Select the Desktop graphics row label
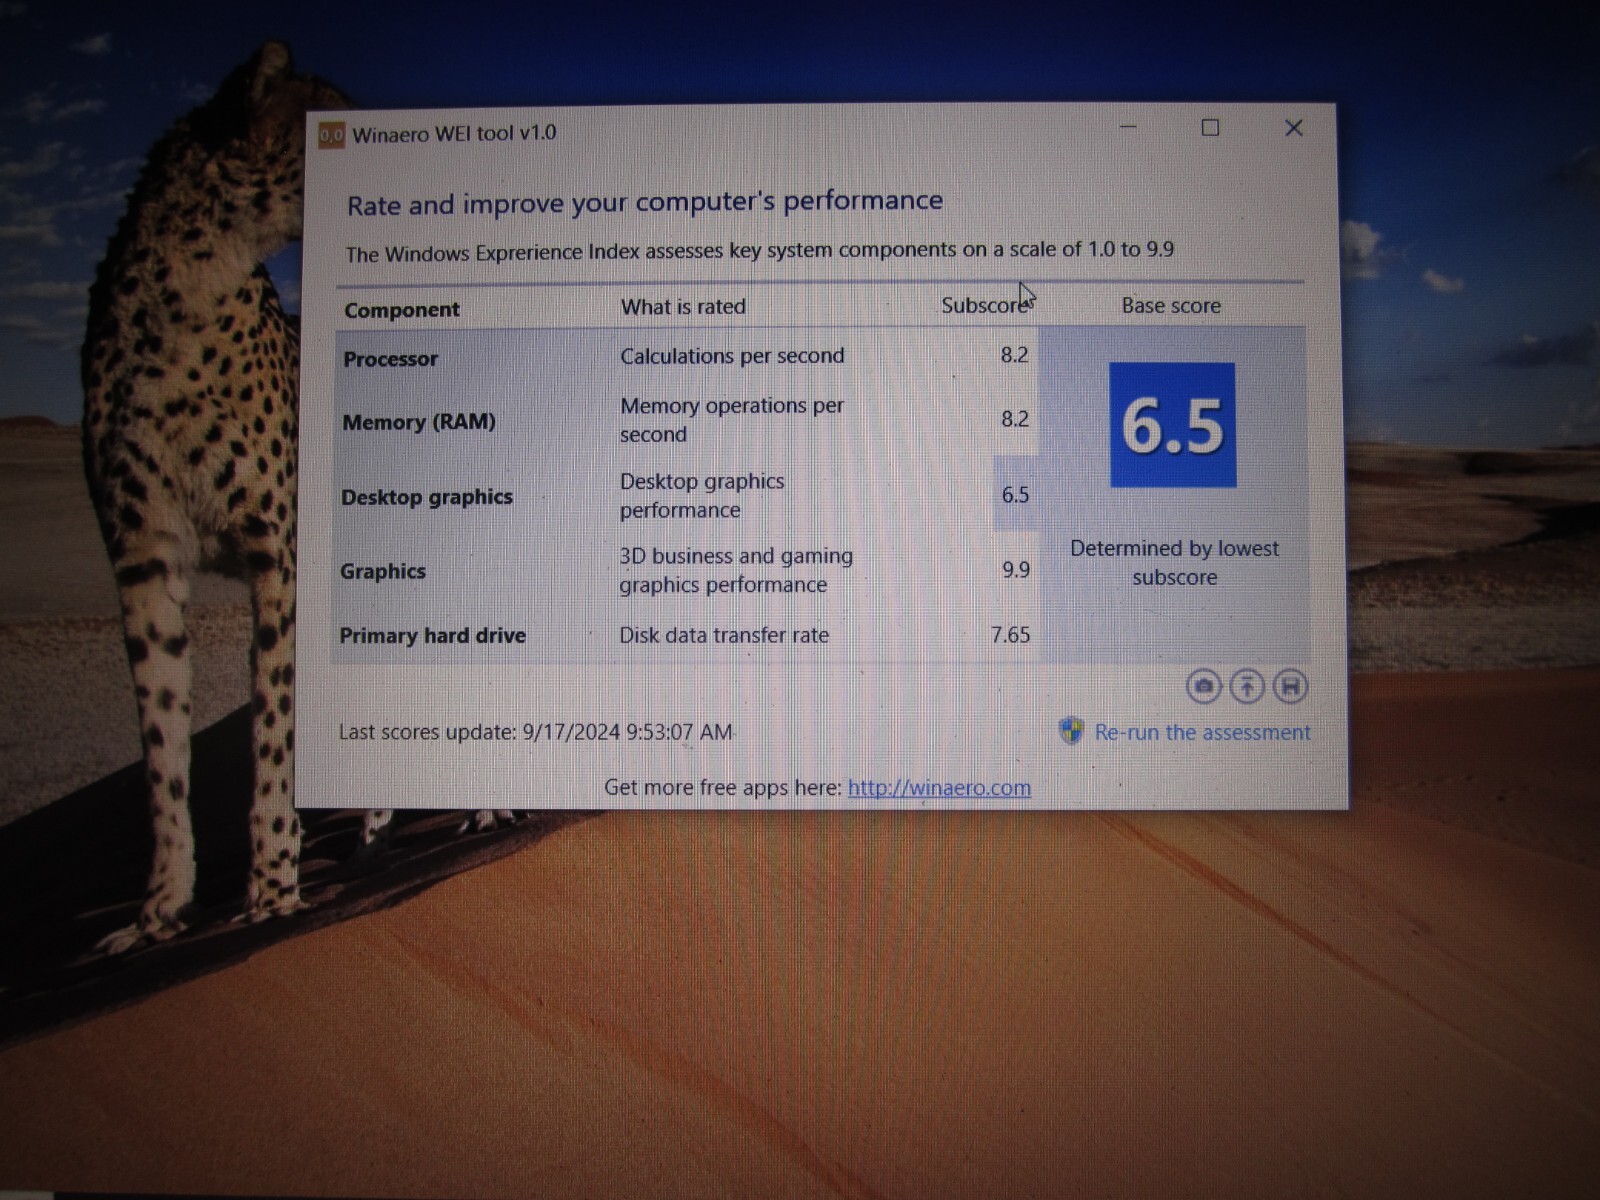Viewport: 1600px width, 1200px height. click(x=427, y=497)
